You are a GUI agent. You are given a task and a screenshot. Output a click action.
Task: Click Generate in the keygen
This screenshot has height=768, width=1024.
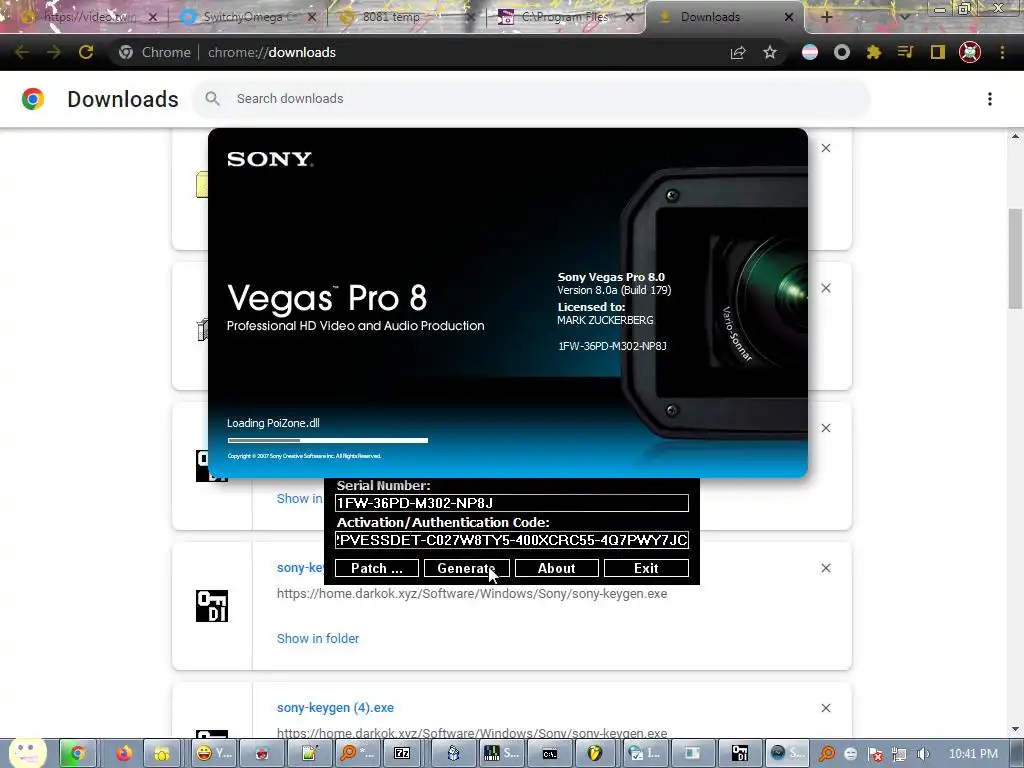pyautogui.click(x=466, y=568)
